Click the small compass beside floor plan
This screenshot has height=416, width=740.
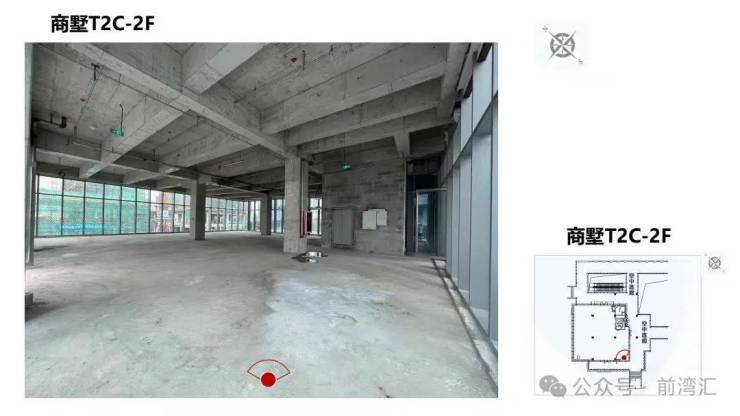pyautogui.click(x=715, y=263)
